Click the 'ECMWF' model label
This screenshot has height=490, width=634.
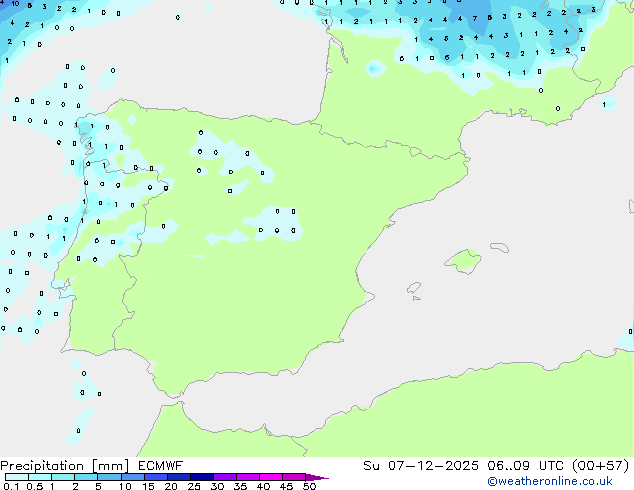tap(160, 466)
